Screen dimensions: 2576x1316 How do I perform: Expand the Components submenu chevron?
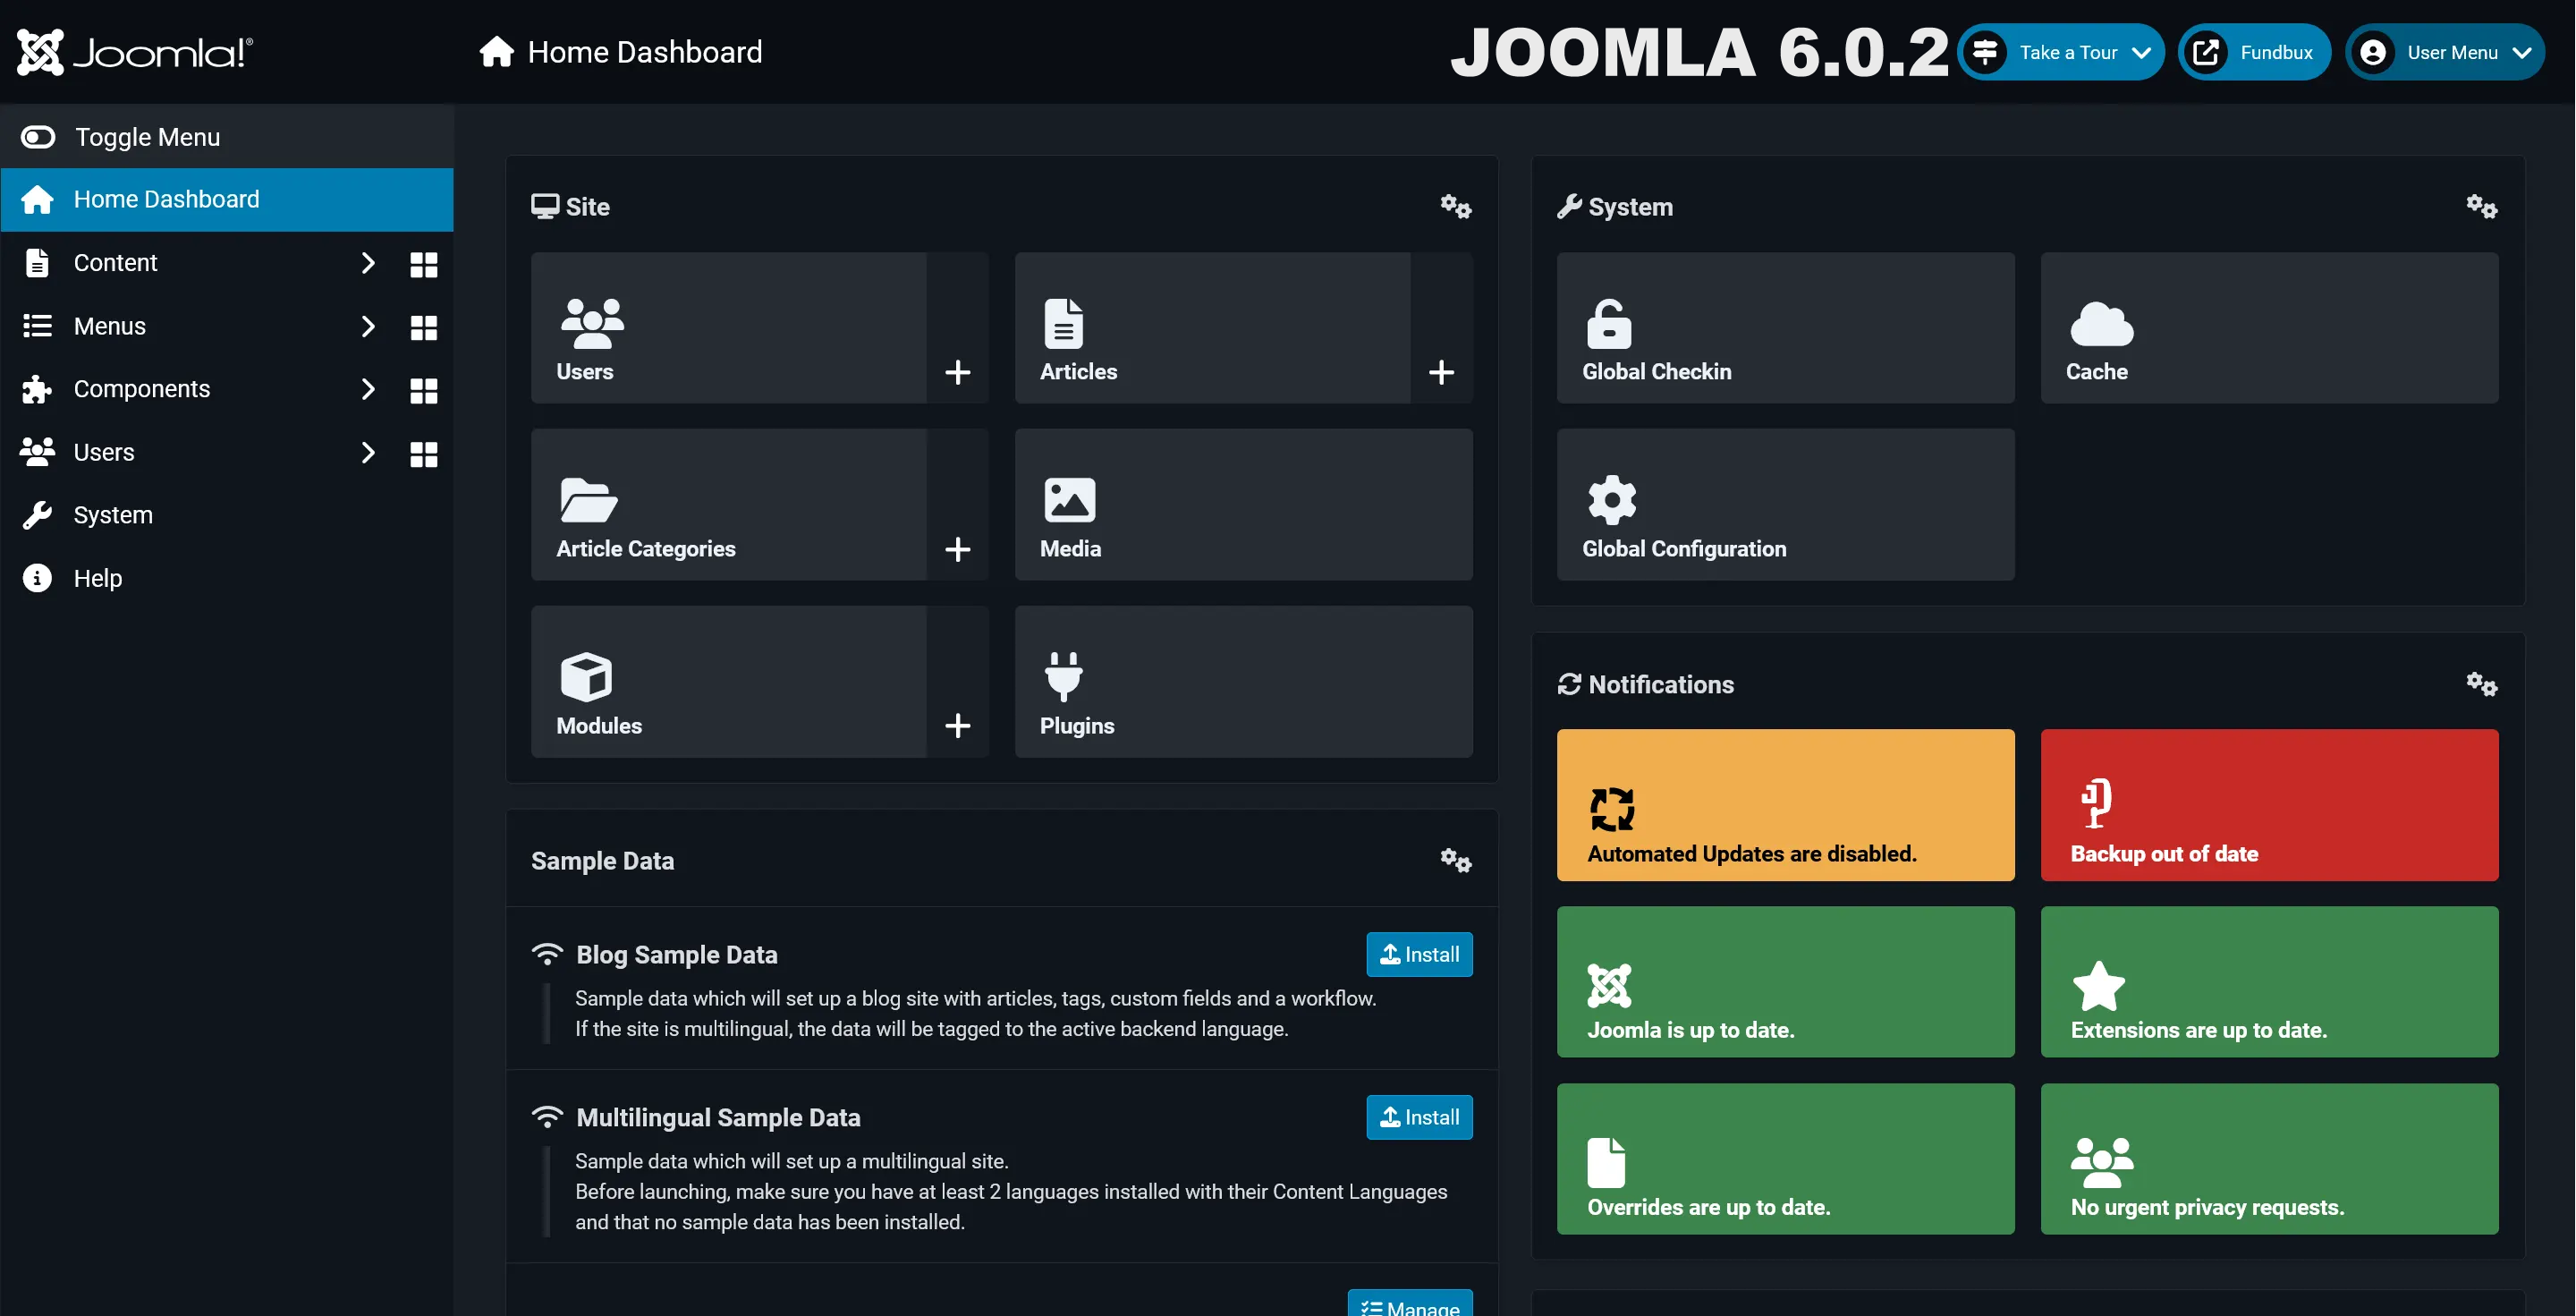367,389
